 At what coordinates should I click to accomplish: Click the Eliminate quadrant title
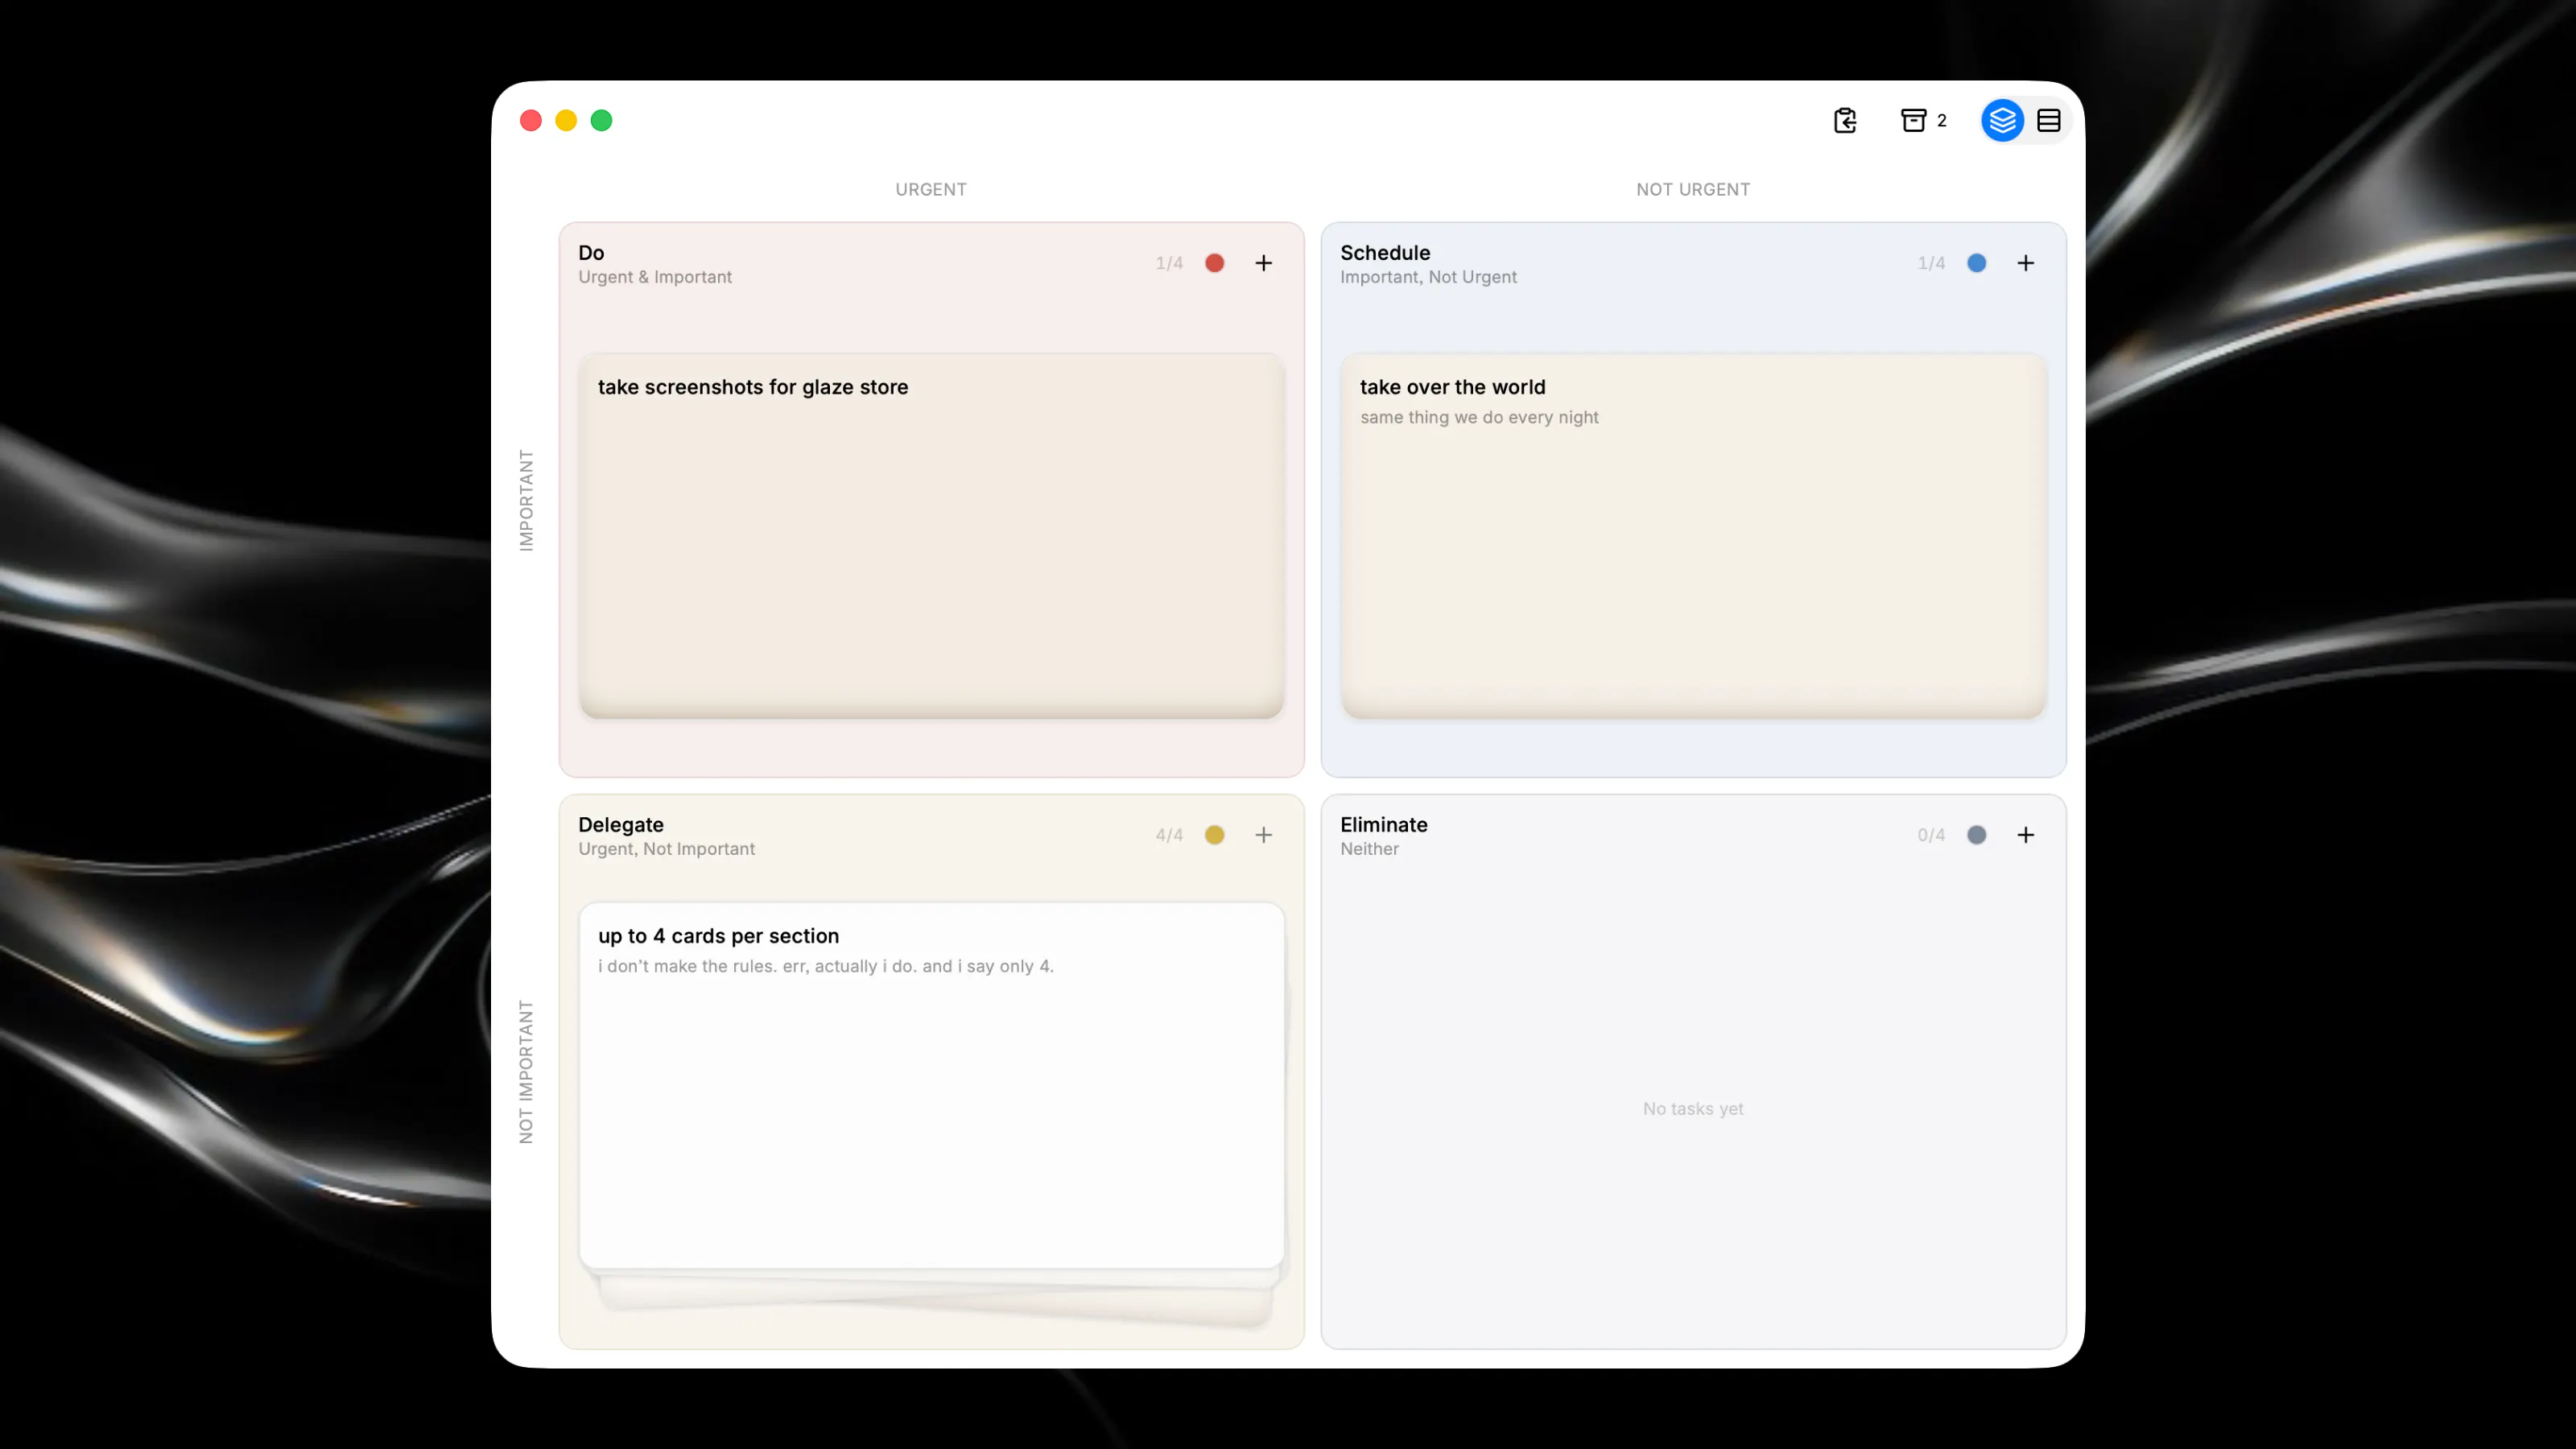tap(1384, 825)
